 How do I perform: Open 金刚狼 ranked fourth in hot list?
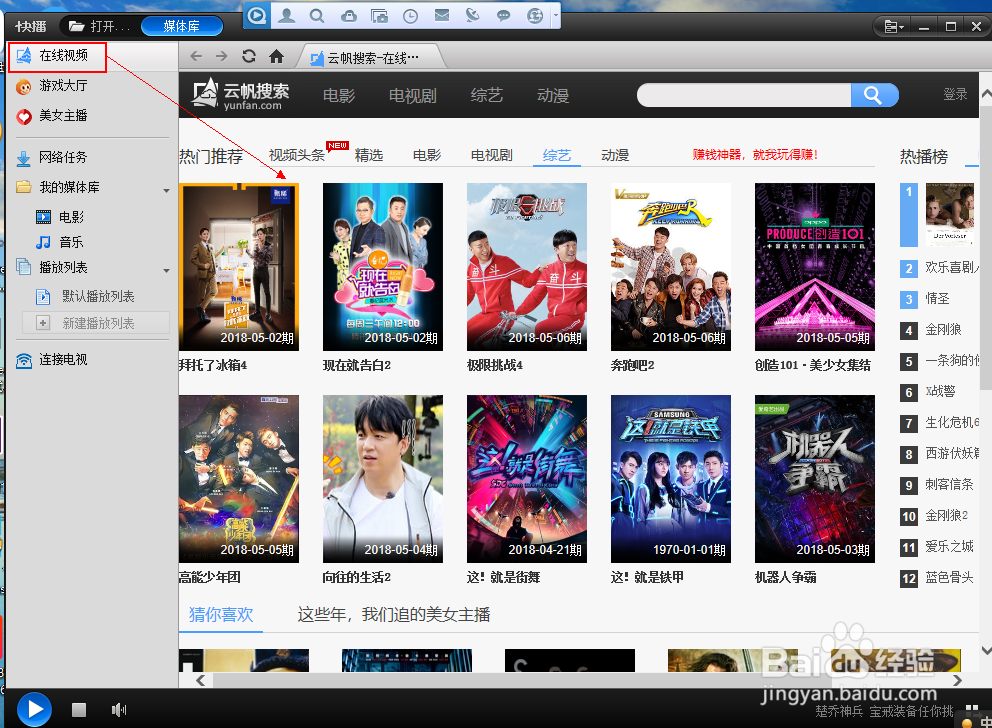coord(943,330)
